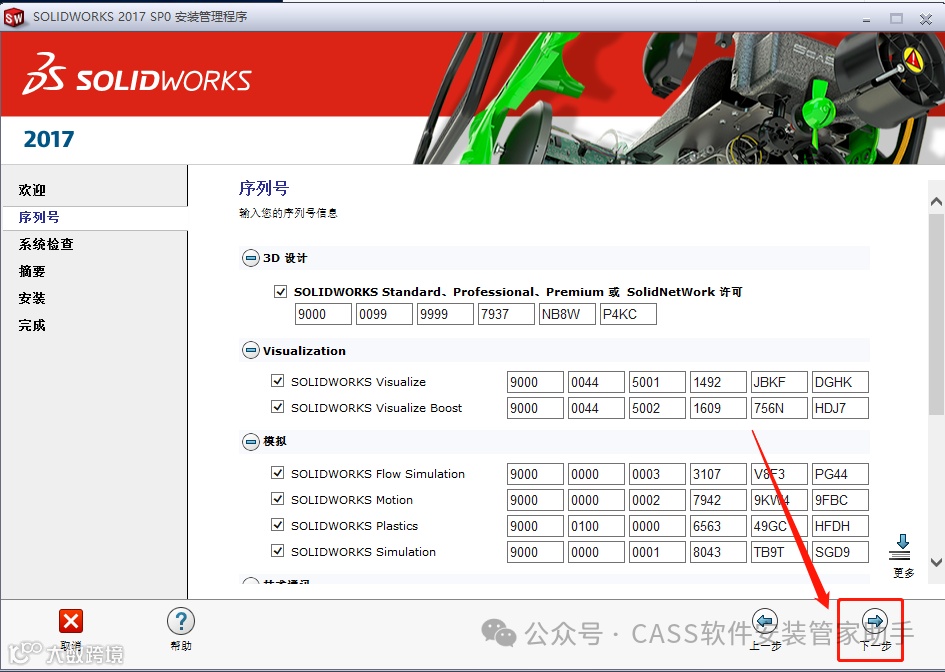Click the serial field containing 7937
This screenshot has height=672, width=945.
(506, 314)
